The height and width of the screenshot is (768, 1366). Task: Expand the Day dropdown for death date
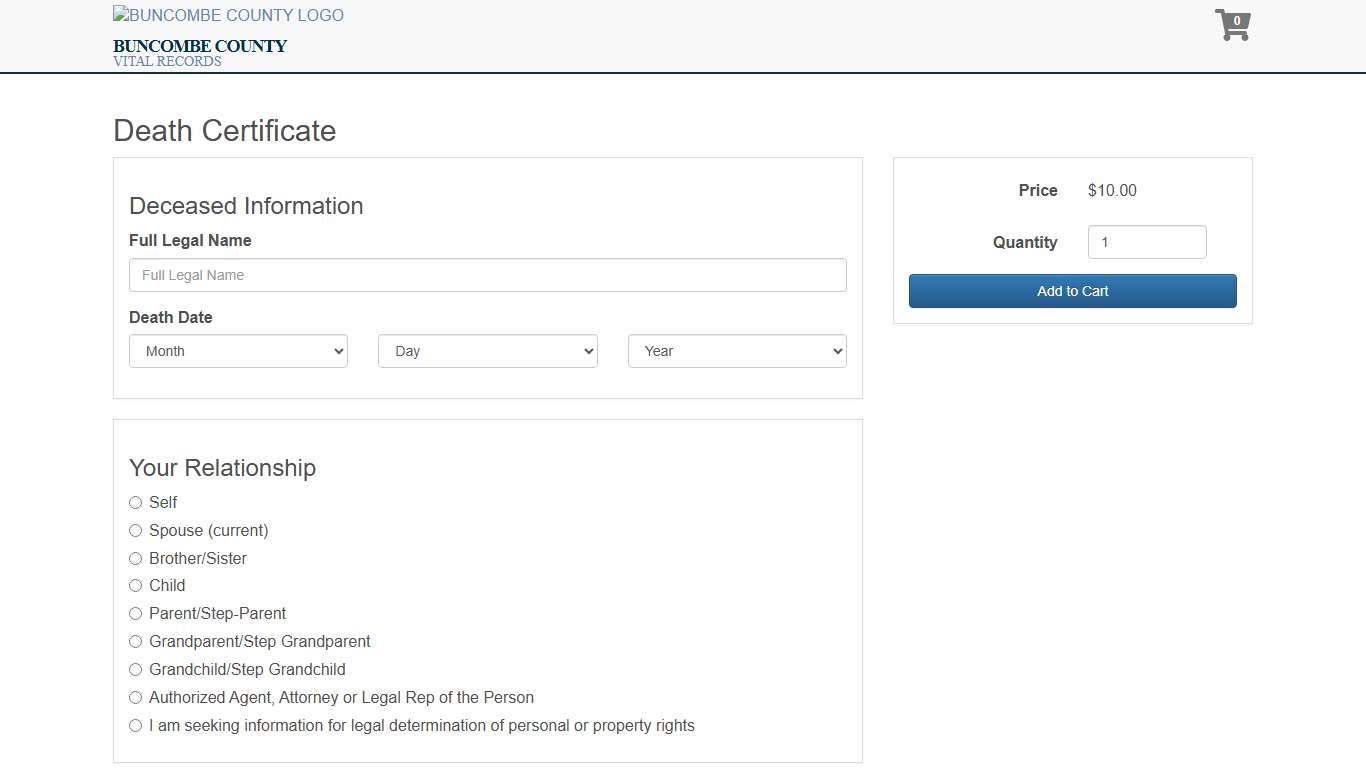pyautogui.click(x=487, y=351)
